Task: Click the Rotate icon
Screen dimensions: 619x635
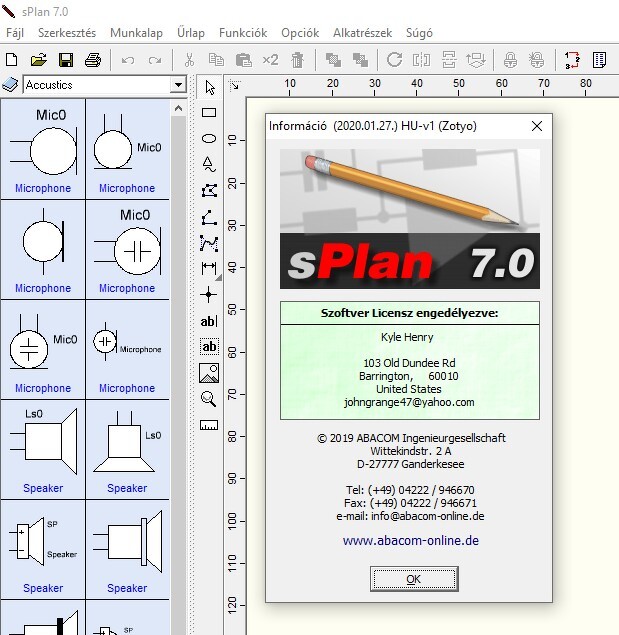Action: 394,60
